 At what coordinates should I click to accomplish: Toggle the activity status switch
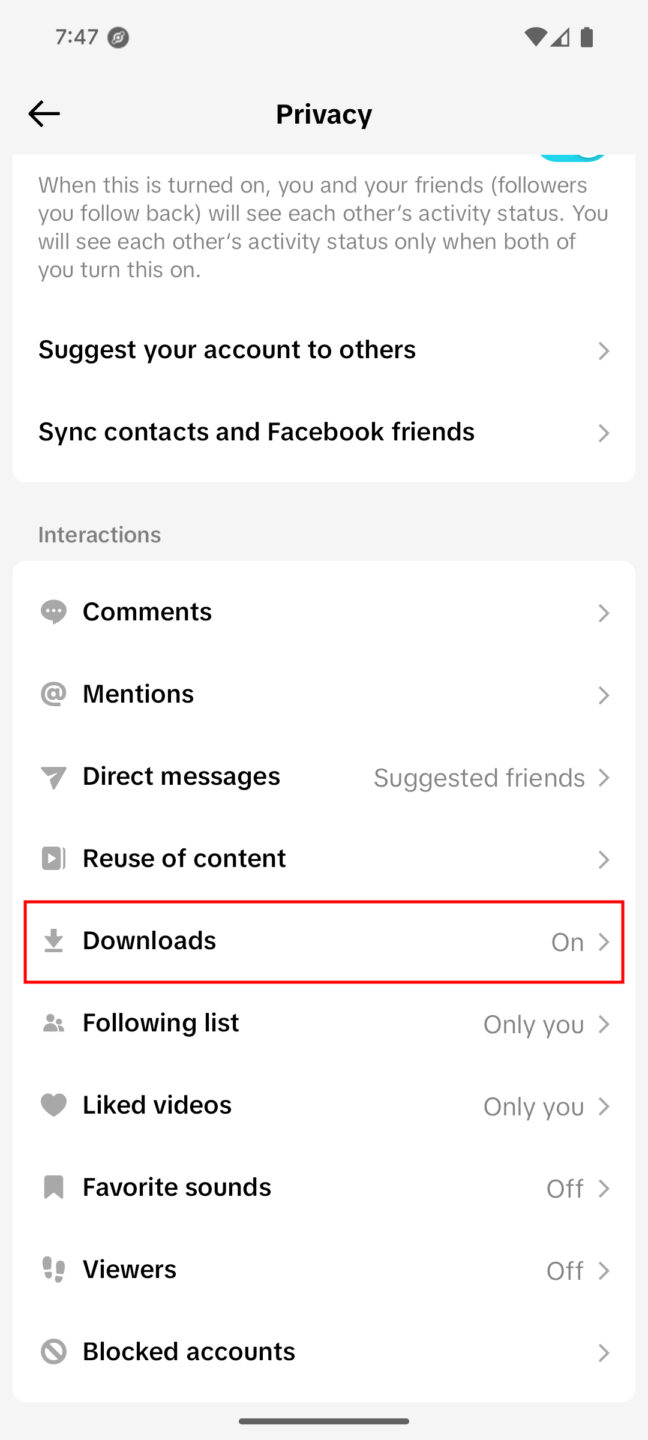click(x=574, y=157)
